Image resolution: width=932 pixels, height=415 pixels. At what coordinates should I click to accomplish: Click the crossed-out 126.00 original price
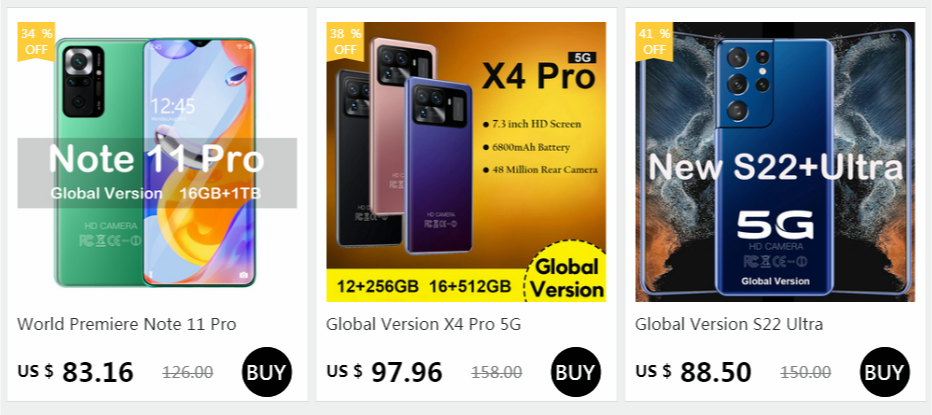coord(188,373)
